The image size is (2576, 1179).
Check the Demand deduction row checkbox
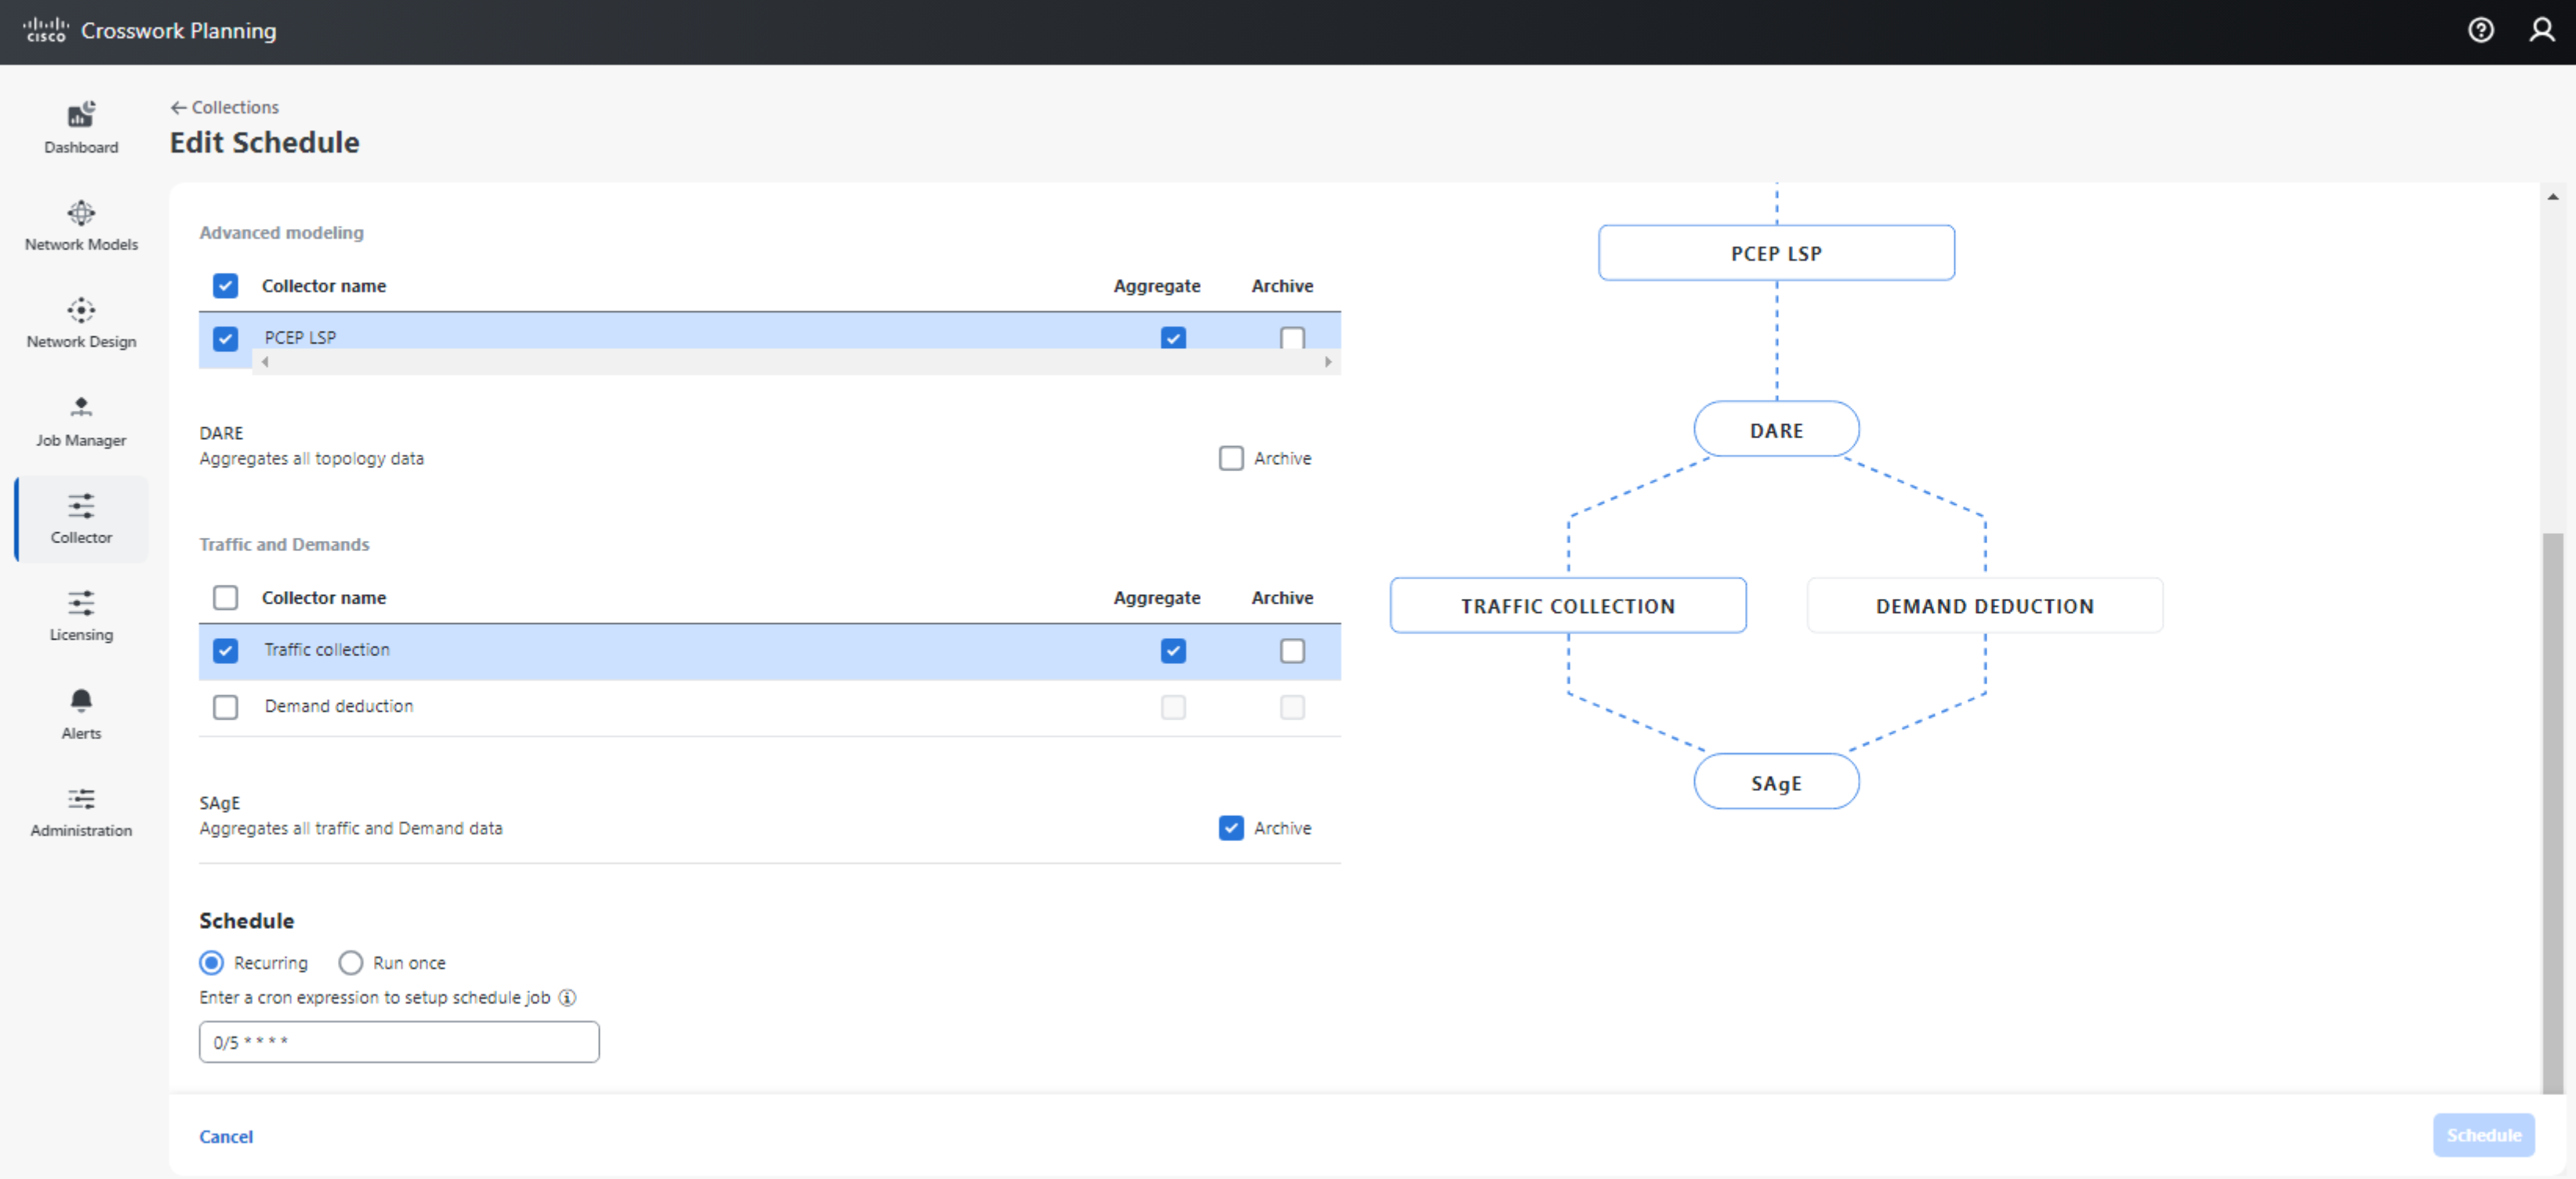[226, 707]
